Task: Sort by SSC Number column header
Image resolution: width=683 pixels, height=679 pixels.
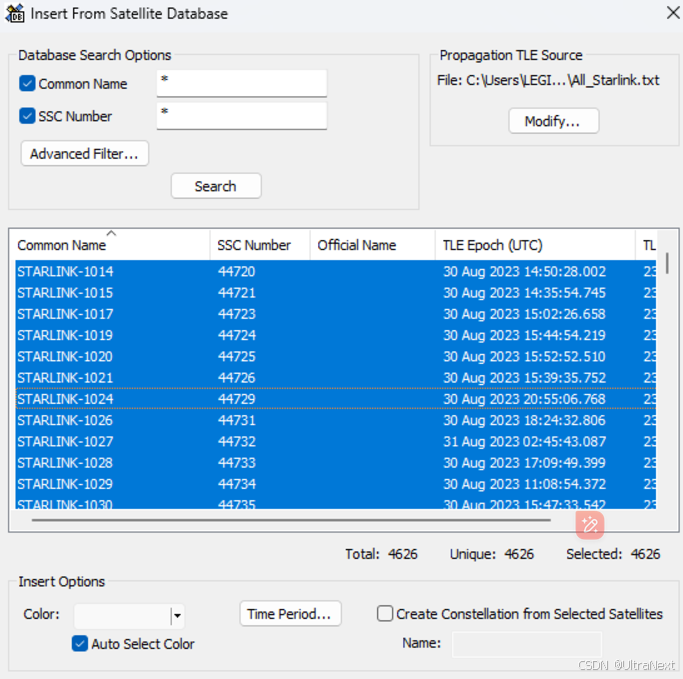Action: pos(260,245)
